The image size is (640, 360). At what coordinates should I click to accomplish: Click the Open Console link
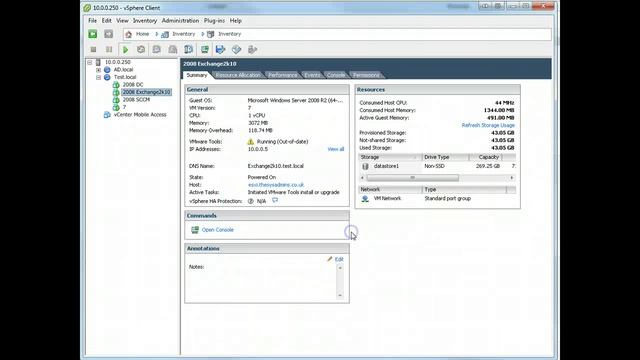tap(218, 230)
